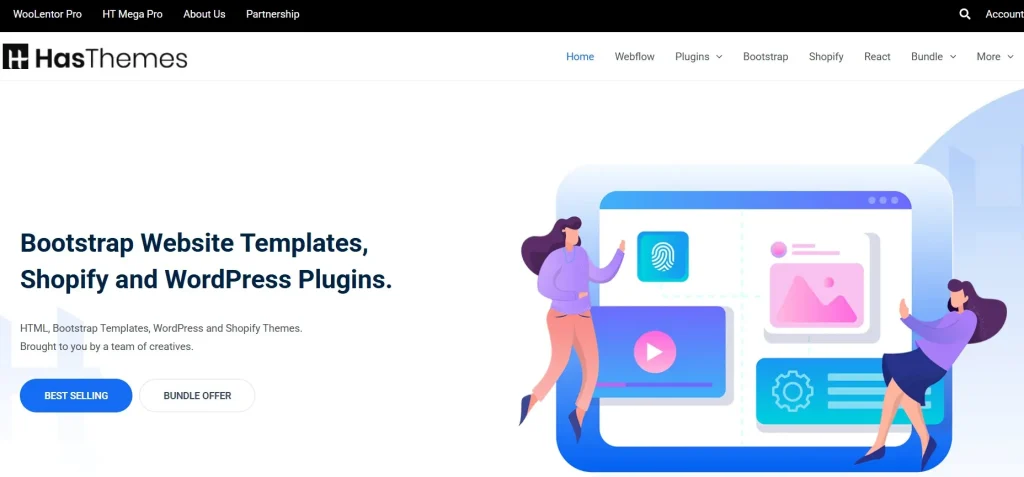Expand the Bundle dropdown chevron
The image size is (1024, 477).
pyautogui.click(x=953, y=57)
